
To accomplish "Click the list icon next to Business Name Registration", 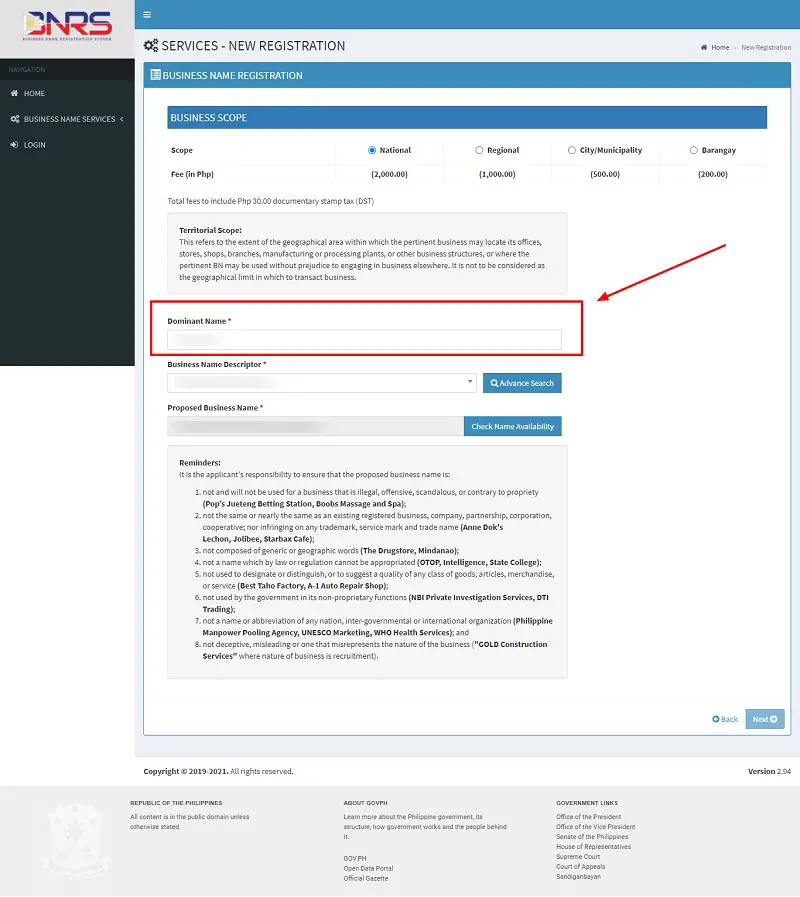I will pos(158,75).
